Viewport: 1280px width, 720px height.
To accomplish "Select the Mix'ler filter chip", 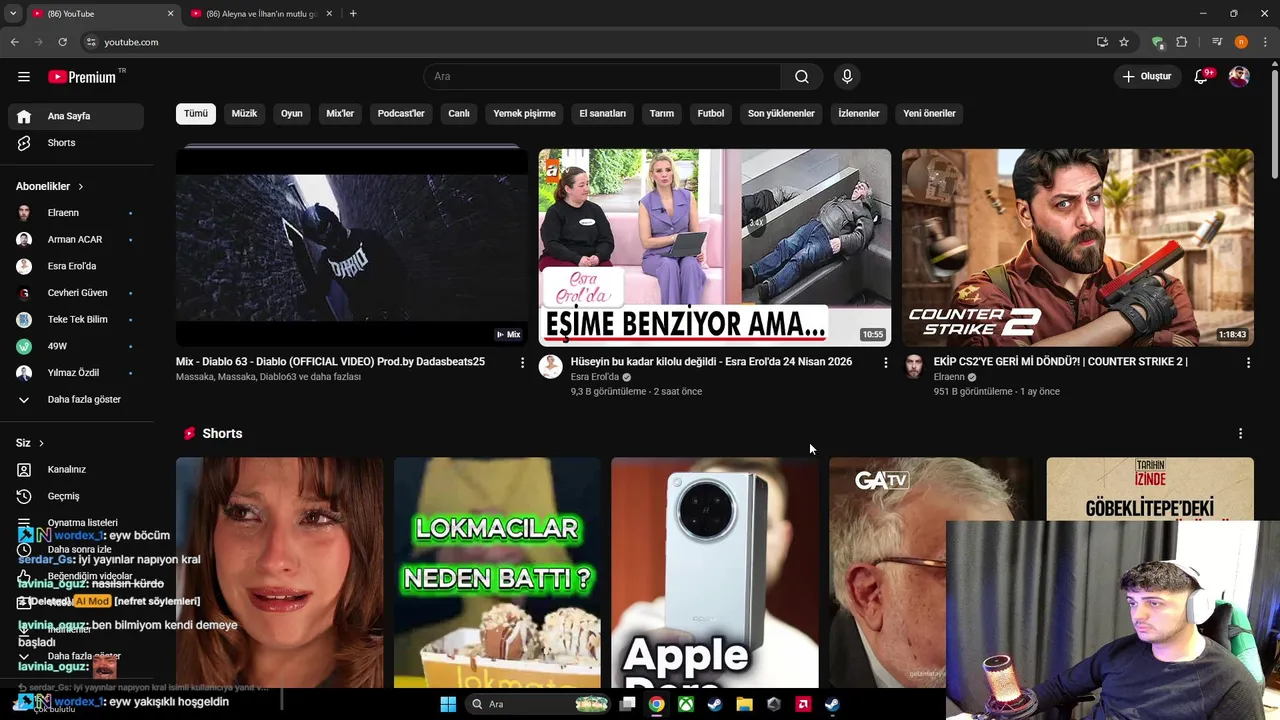I will point(340,114).
